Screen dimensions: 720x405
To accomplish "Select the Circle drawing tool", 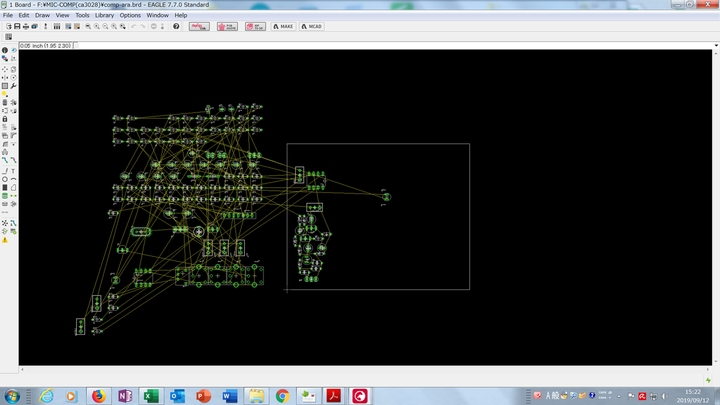I will coord(5,178).
